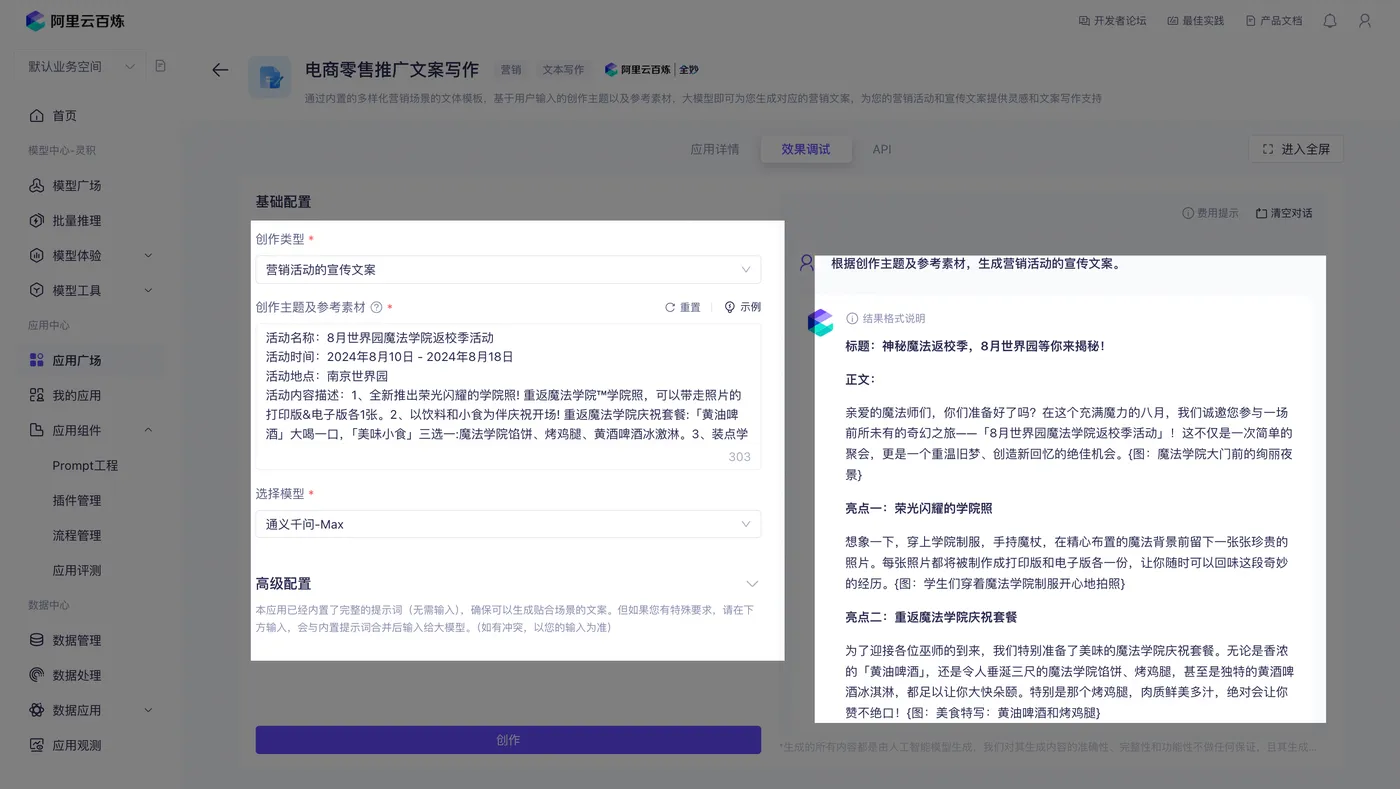Open the 开发者论坛 link
The image size is (1400, 789).
(1112, 21)
